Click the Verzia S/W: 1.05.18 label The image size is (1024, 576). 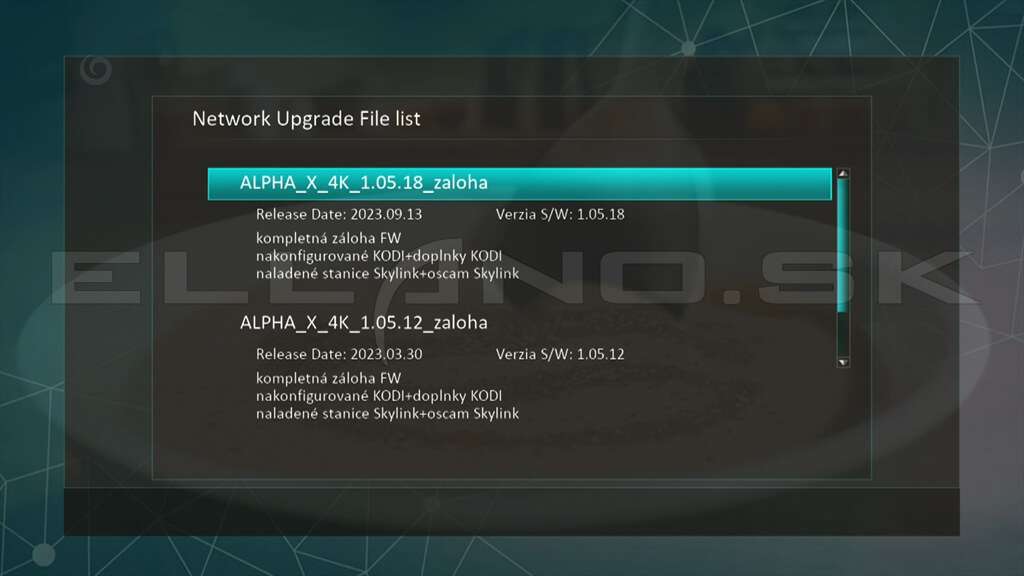pyautogui.click(x=560, y=214)
